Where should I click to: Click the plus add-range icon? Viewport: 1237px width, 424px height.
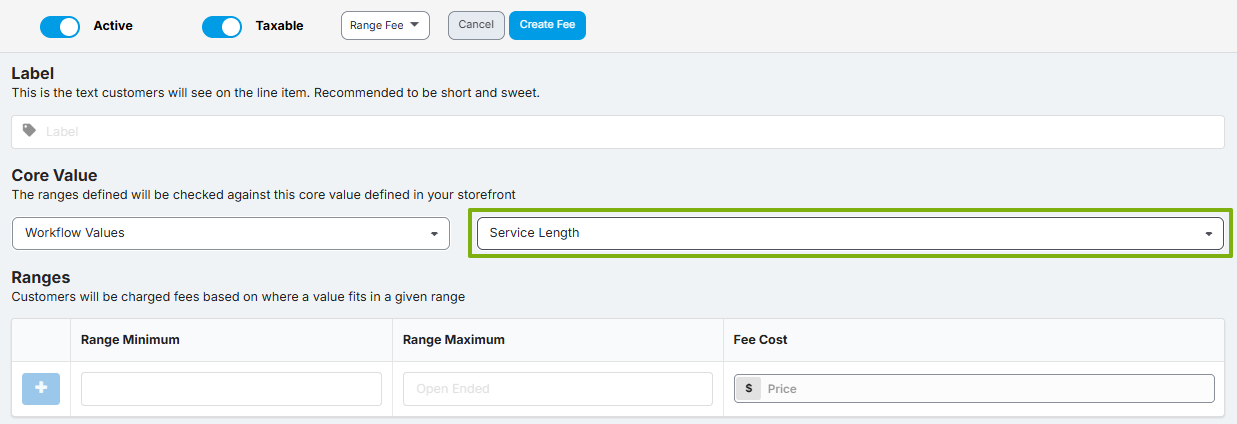pos(41,389)
